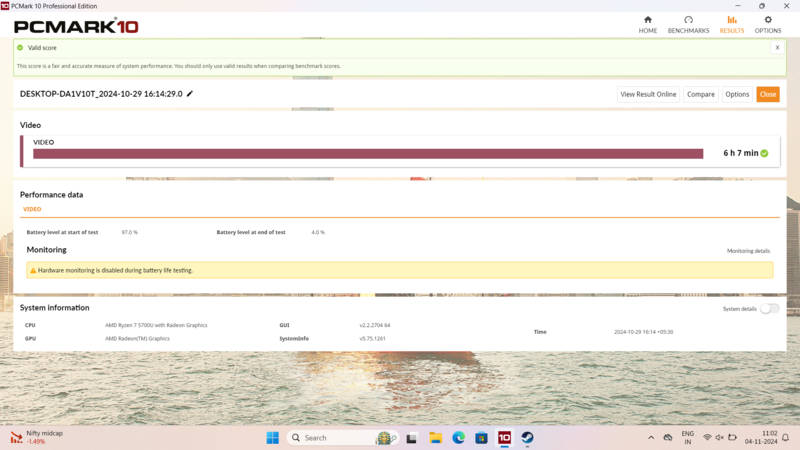Click the PCMark 10 logo
This screenshot has width=800, height=450.
[x=76, y=26]
